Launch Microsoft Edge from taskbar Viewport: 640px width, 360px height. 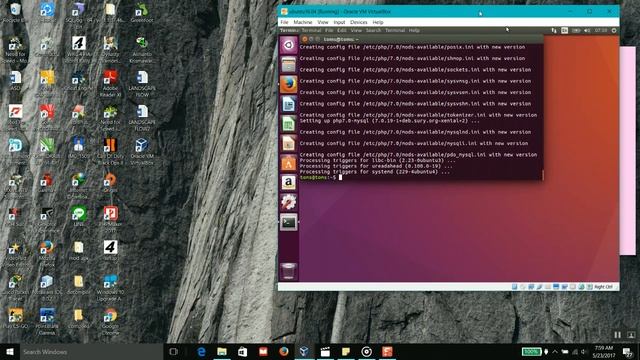pos(201,351)
